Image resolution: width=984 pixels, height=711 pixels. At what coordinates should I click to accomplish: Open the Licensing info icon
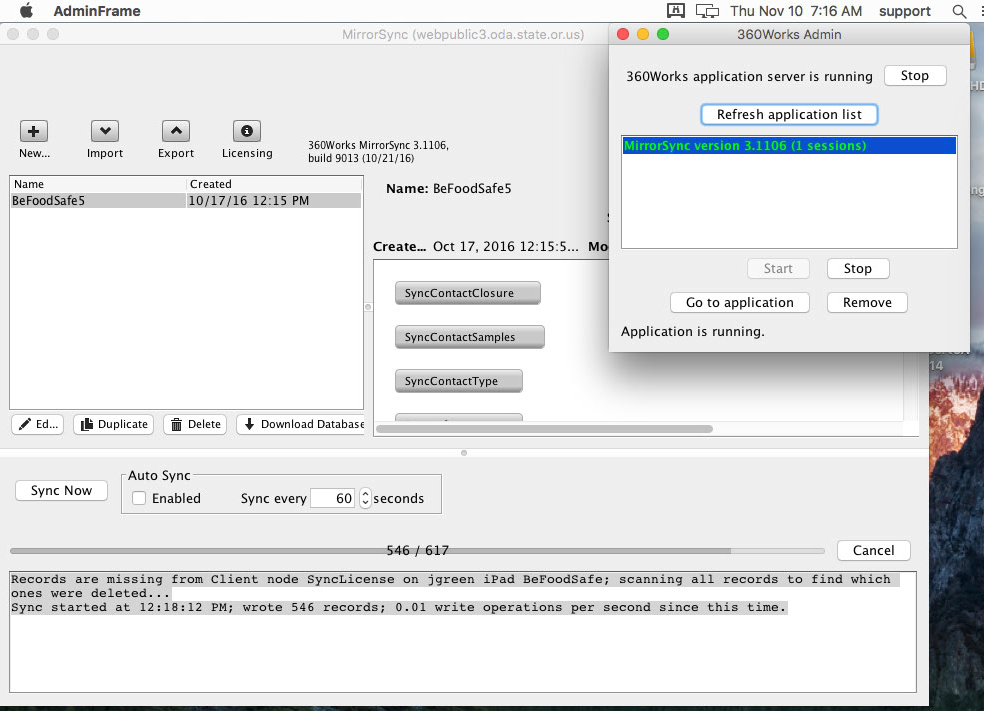tap(247, 131)
